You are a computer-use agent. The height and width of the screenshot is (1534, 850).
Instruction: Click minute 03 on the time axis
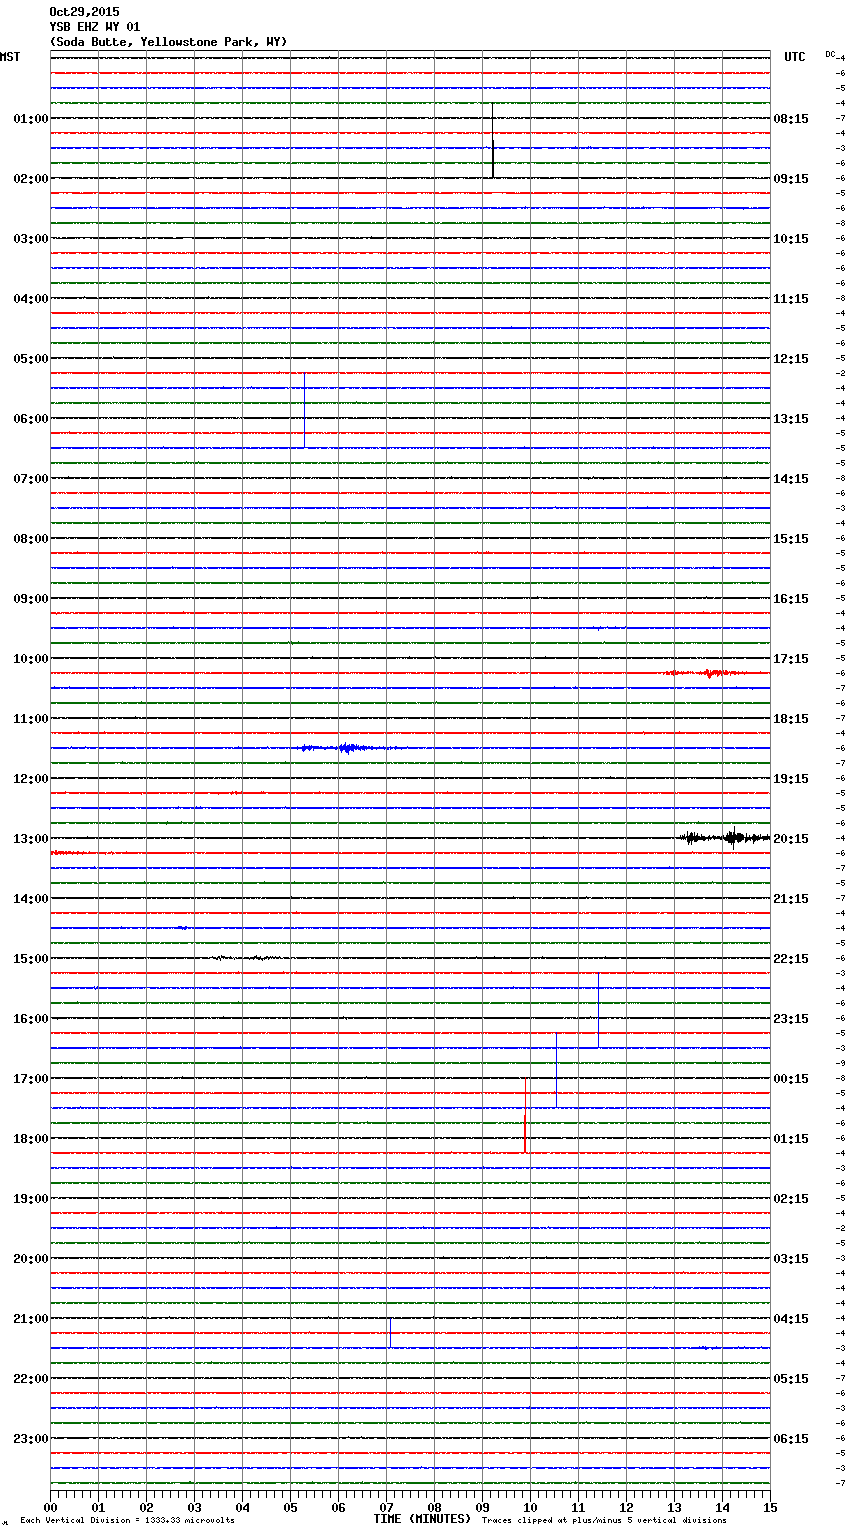194,1507
